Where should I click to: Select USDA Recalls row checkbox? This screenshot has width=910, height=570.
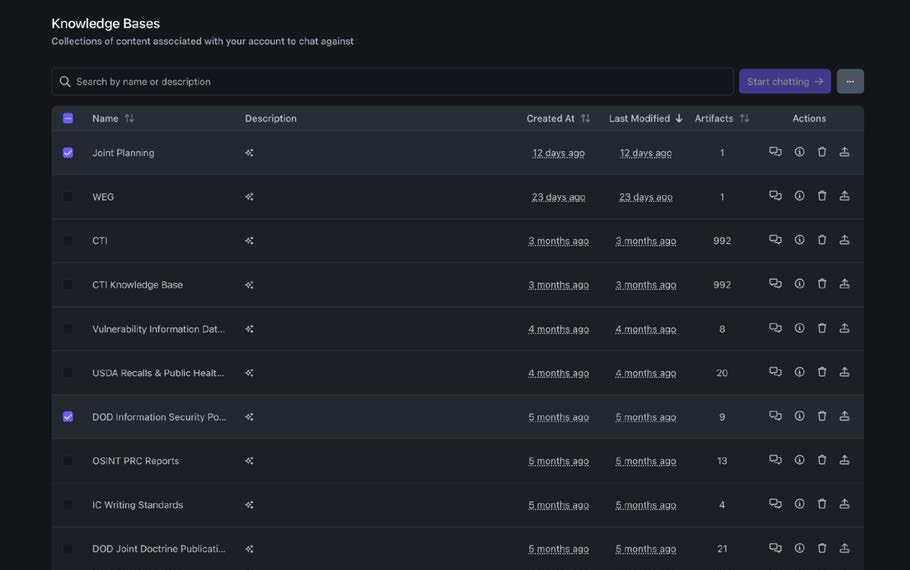(68, 373)
